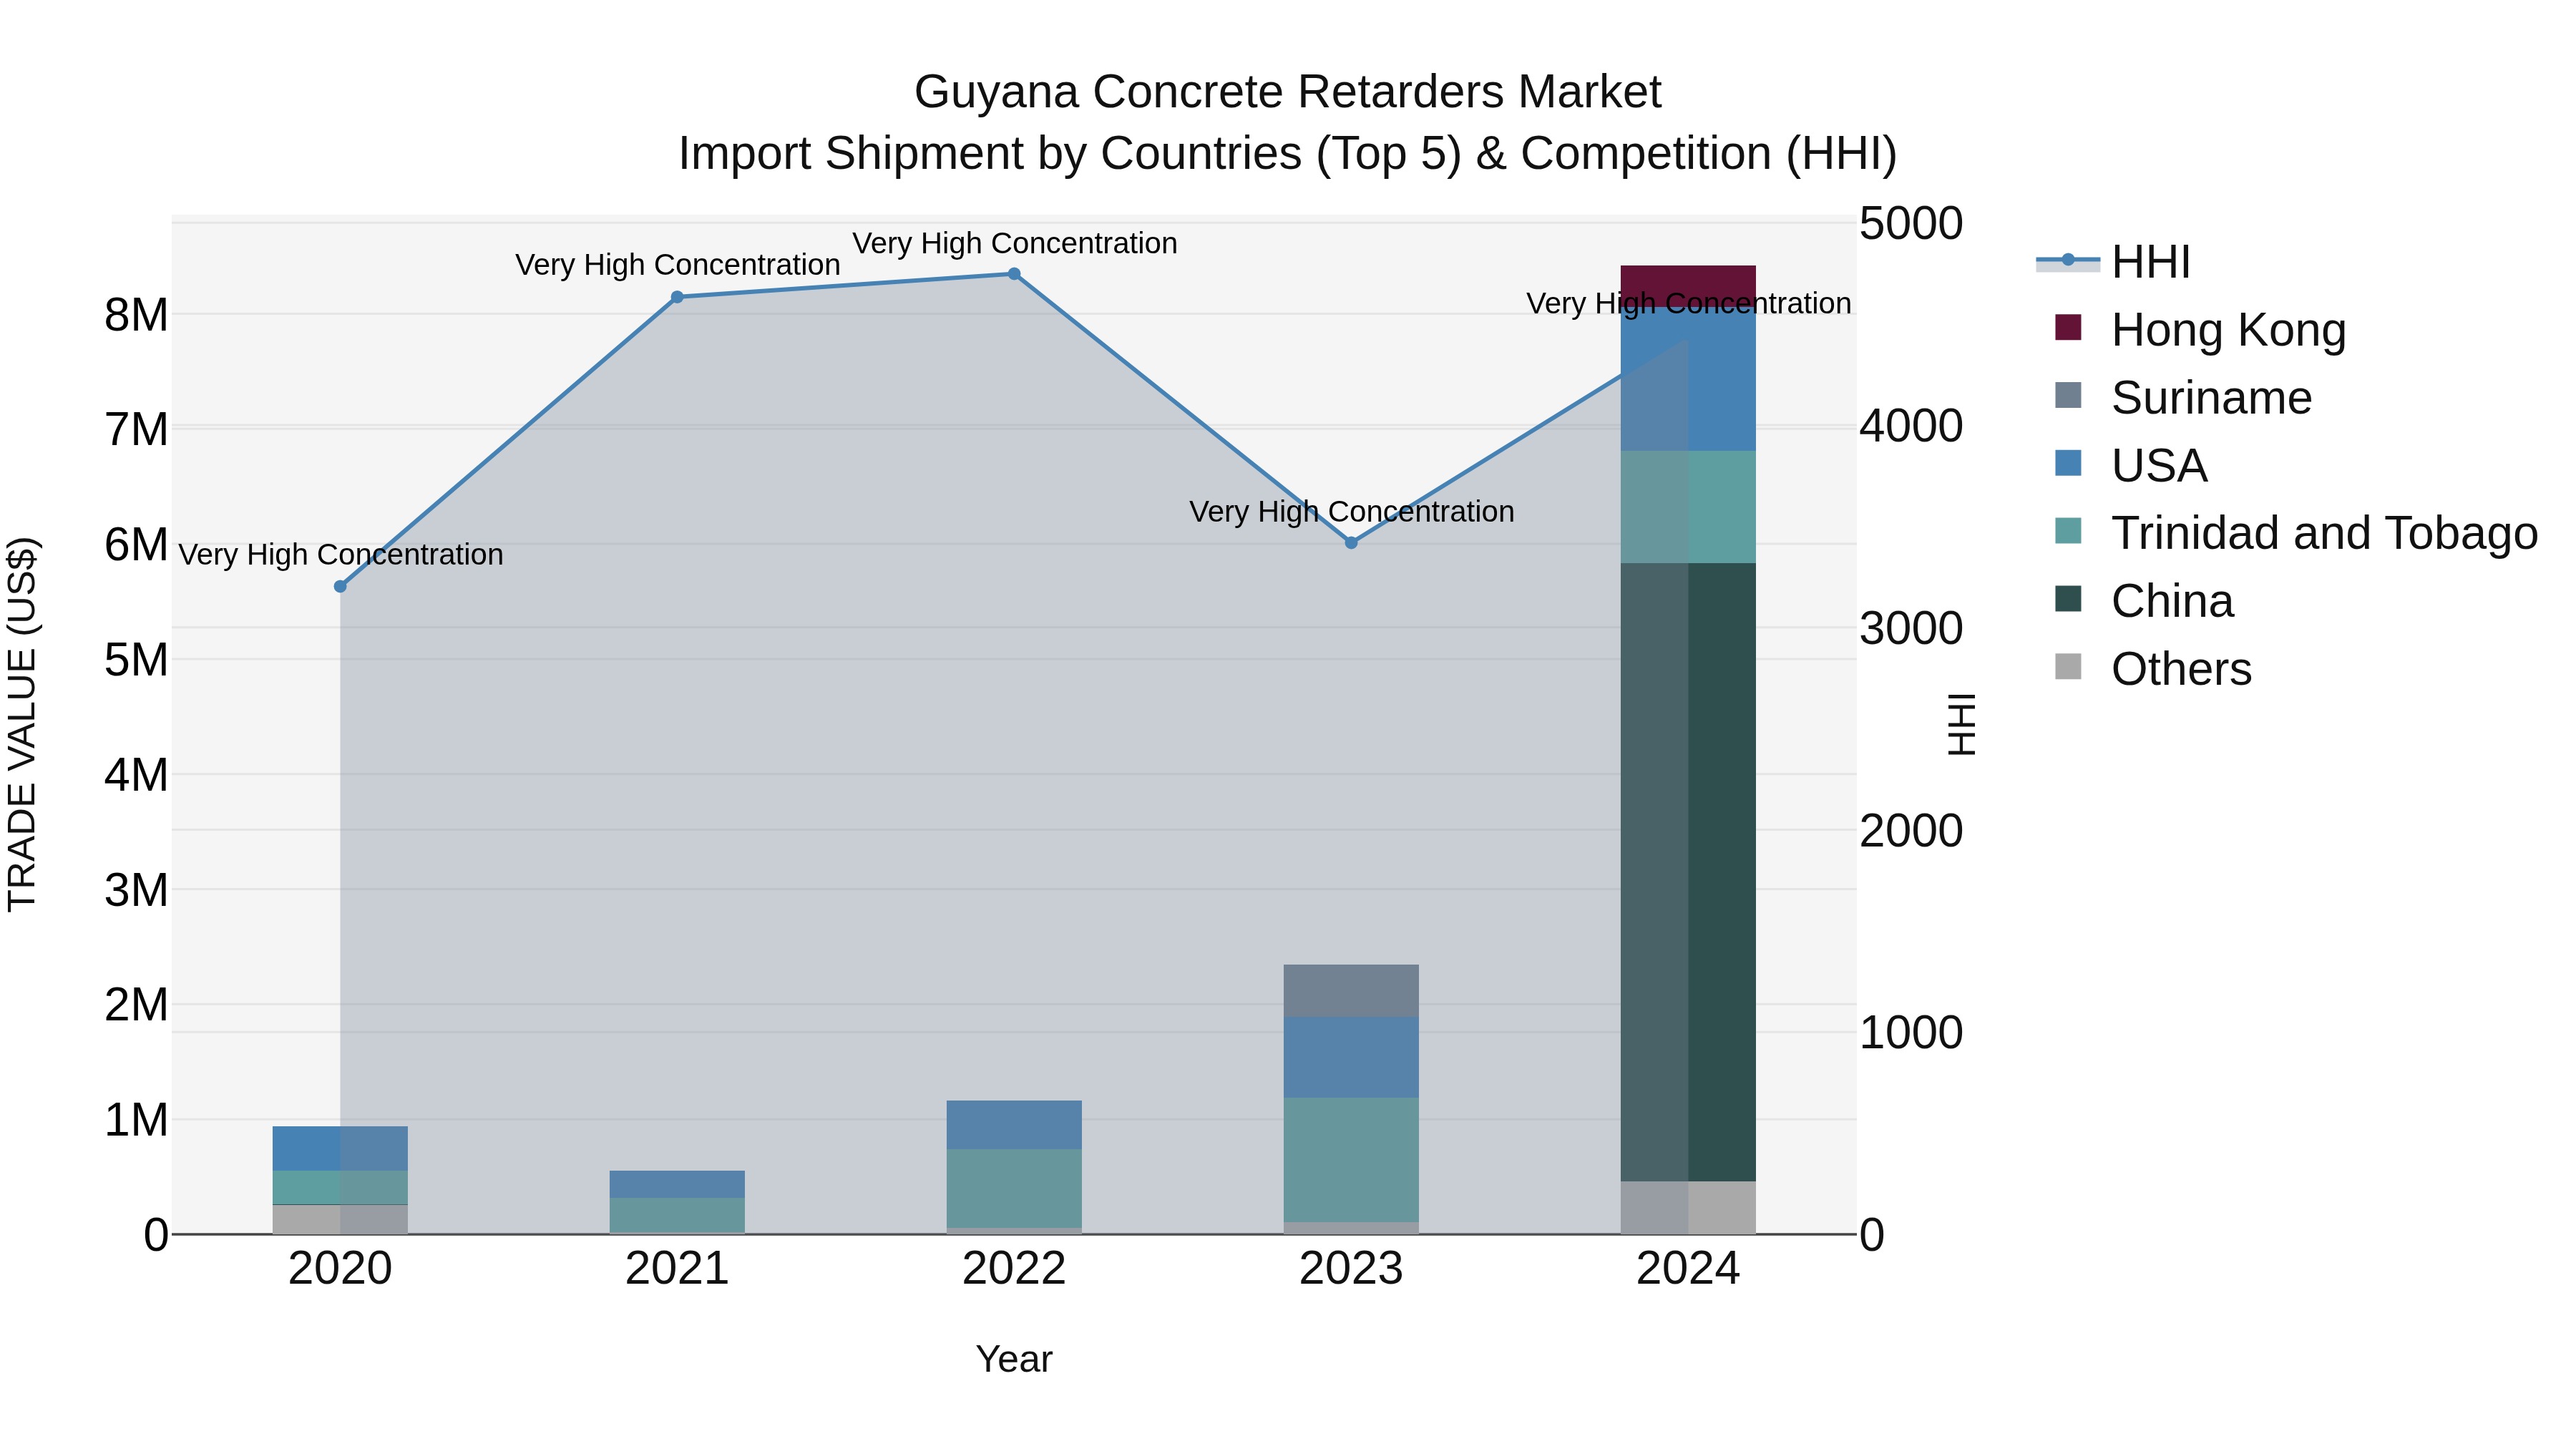Image resolution: width=2576 pixels, height=1449 pixels.
Task: Click the HHI data point for 2021
Action: point(677,297)
